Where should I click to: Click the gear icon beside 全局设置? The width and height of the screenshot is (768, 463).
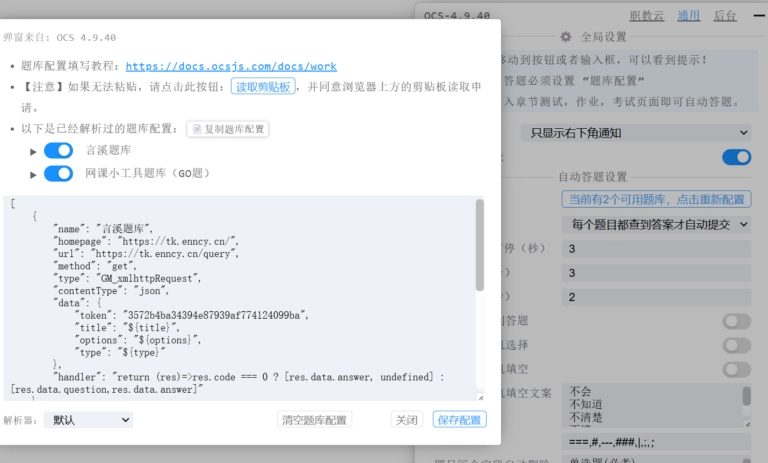566,36
